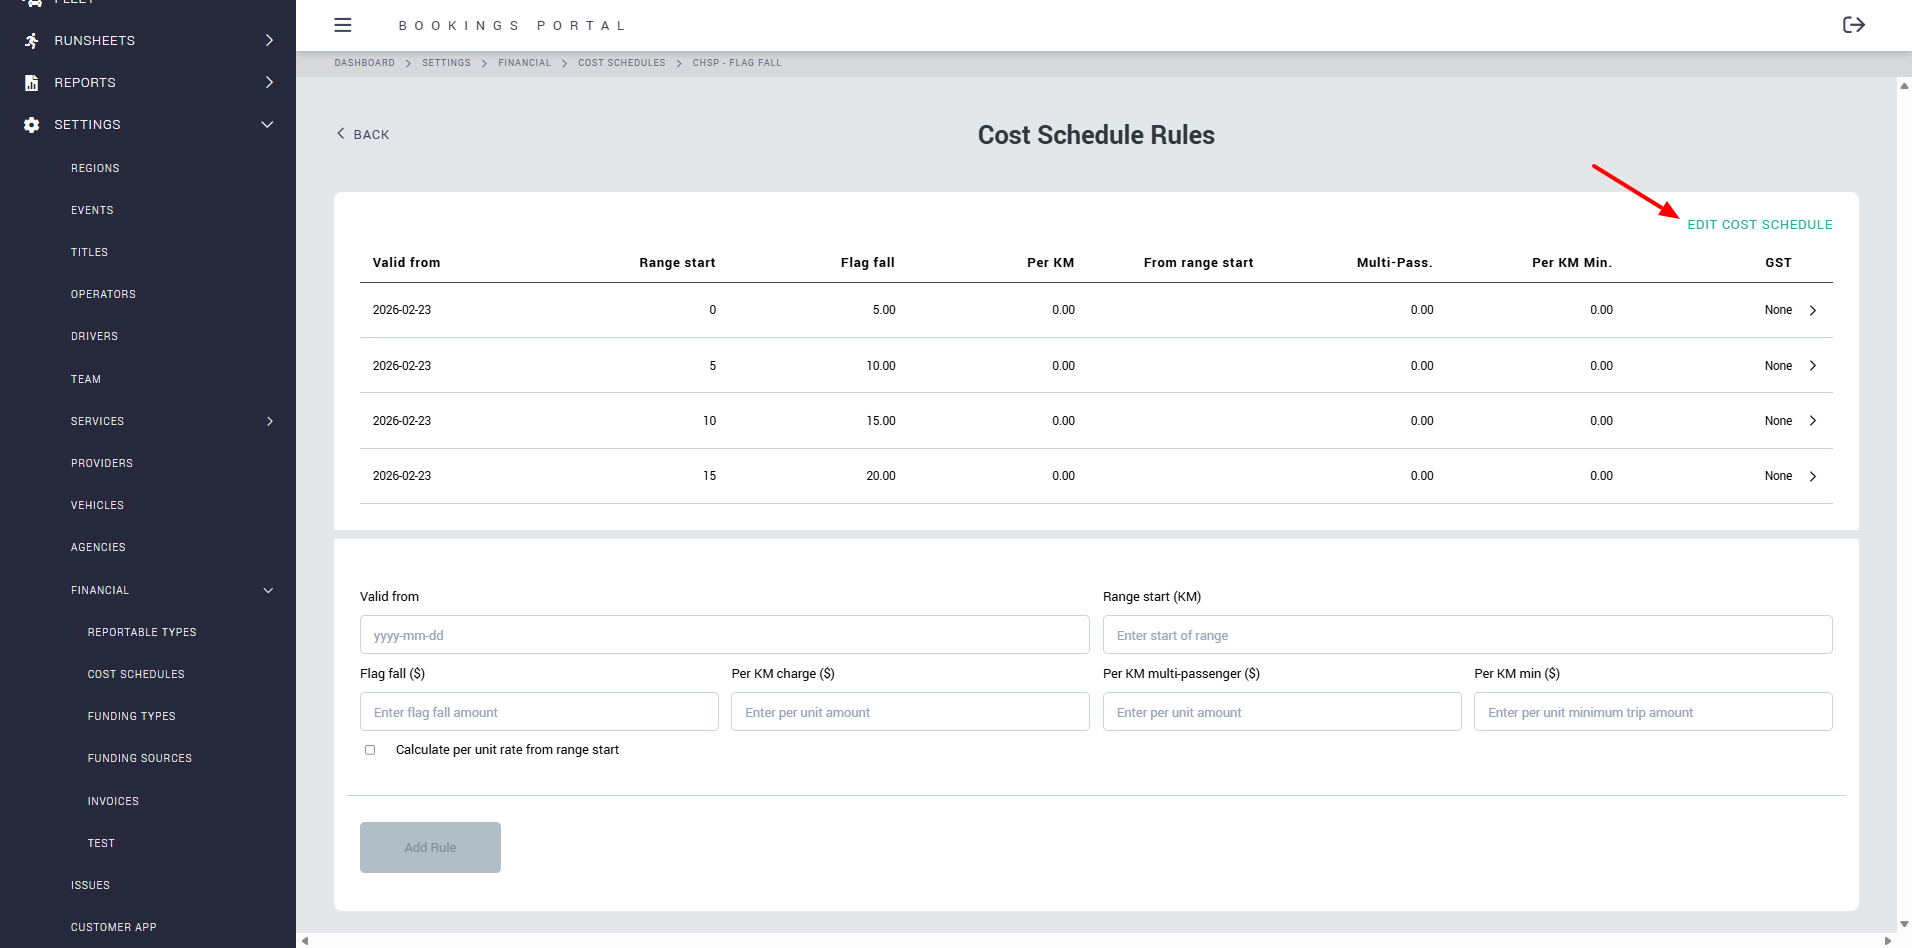Expand the Runsheets sidebar section
Screen dimensions: 1912x948
[268, 41]
